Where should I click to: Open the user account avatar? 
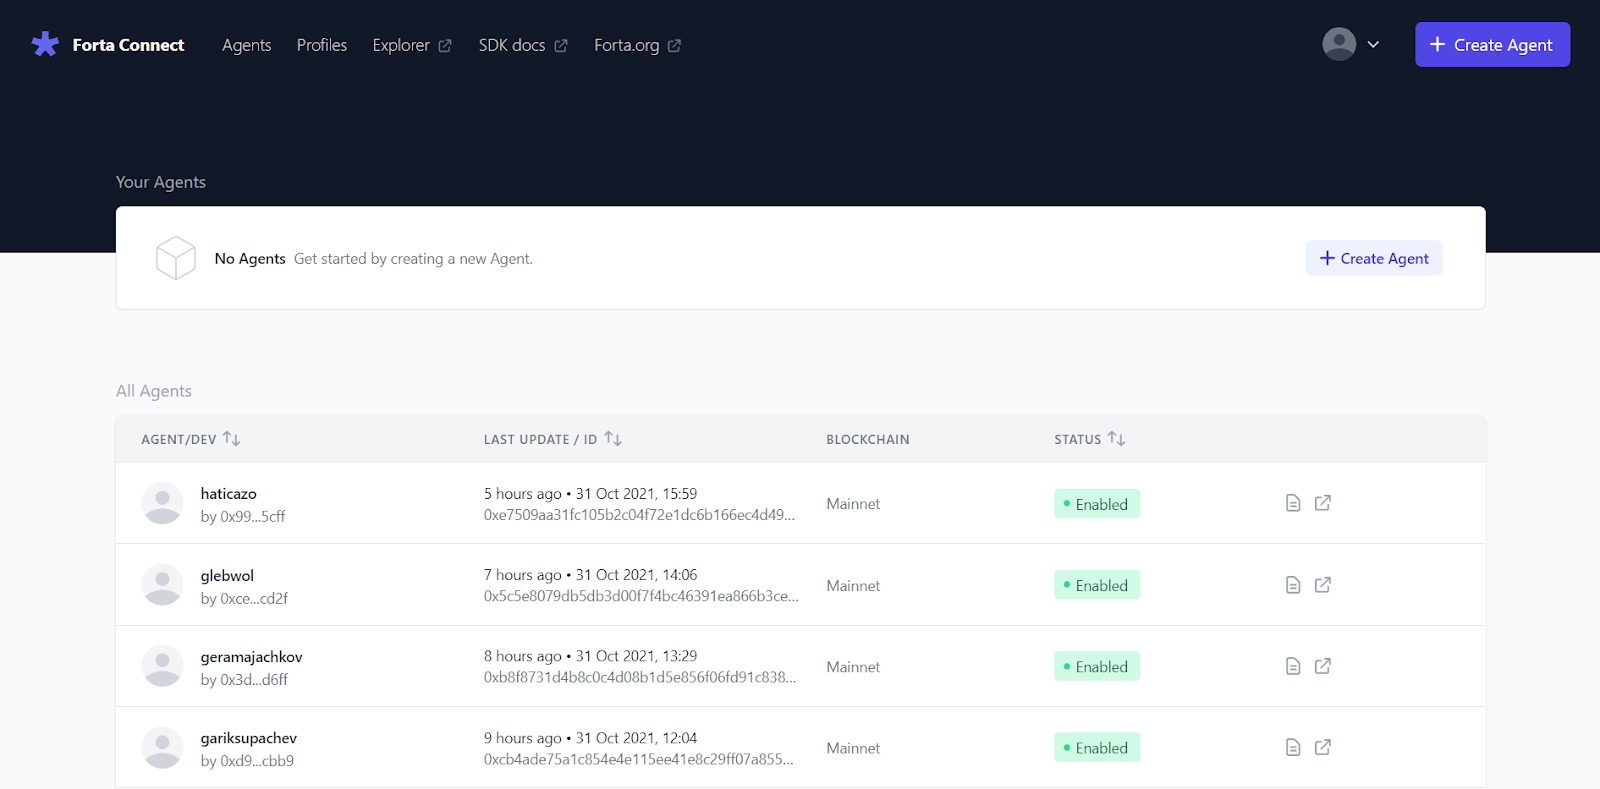click(x=1339, y=44)
